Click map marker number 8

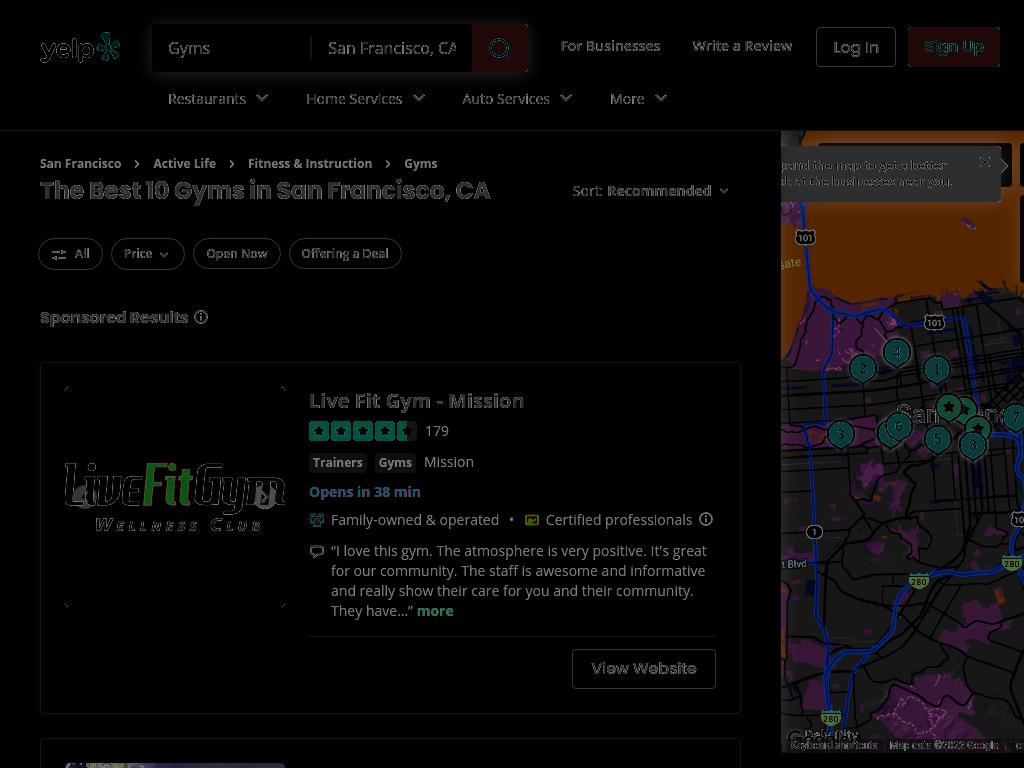(x=972, y=446)
